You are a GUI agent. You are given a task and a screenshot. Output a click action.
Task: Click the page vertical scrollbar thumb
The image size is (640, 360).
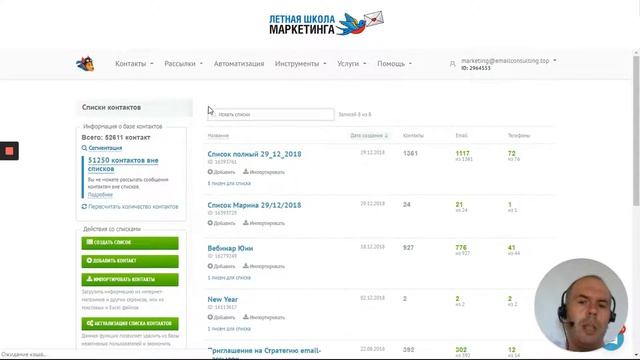click(x=636, y=131)
